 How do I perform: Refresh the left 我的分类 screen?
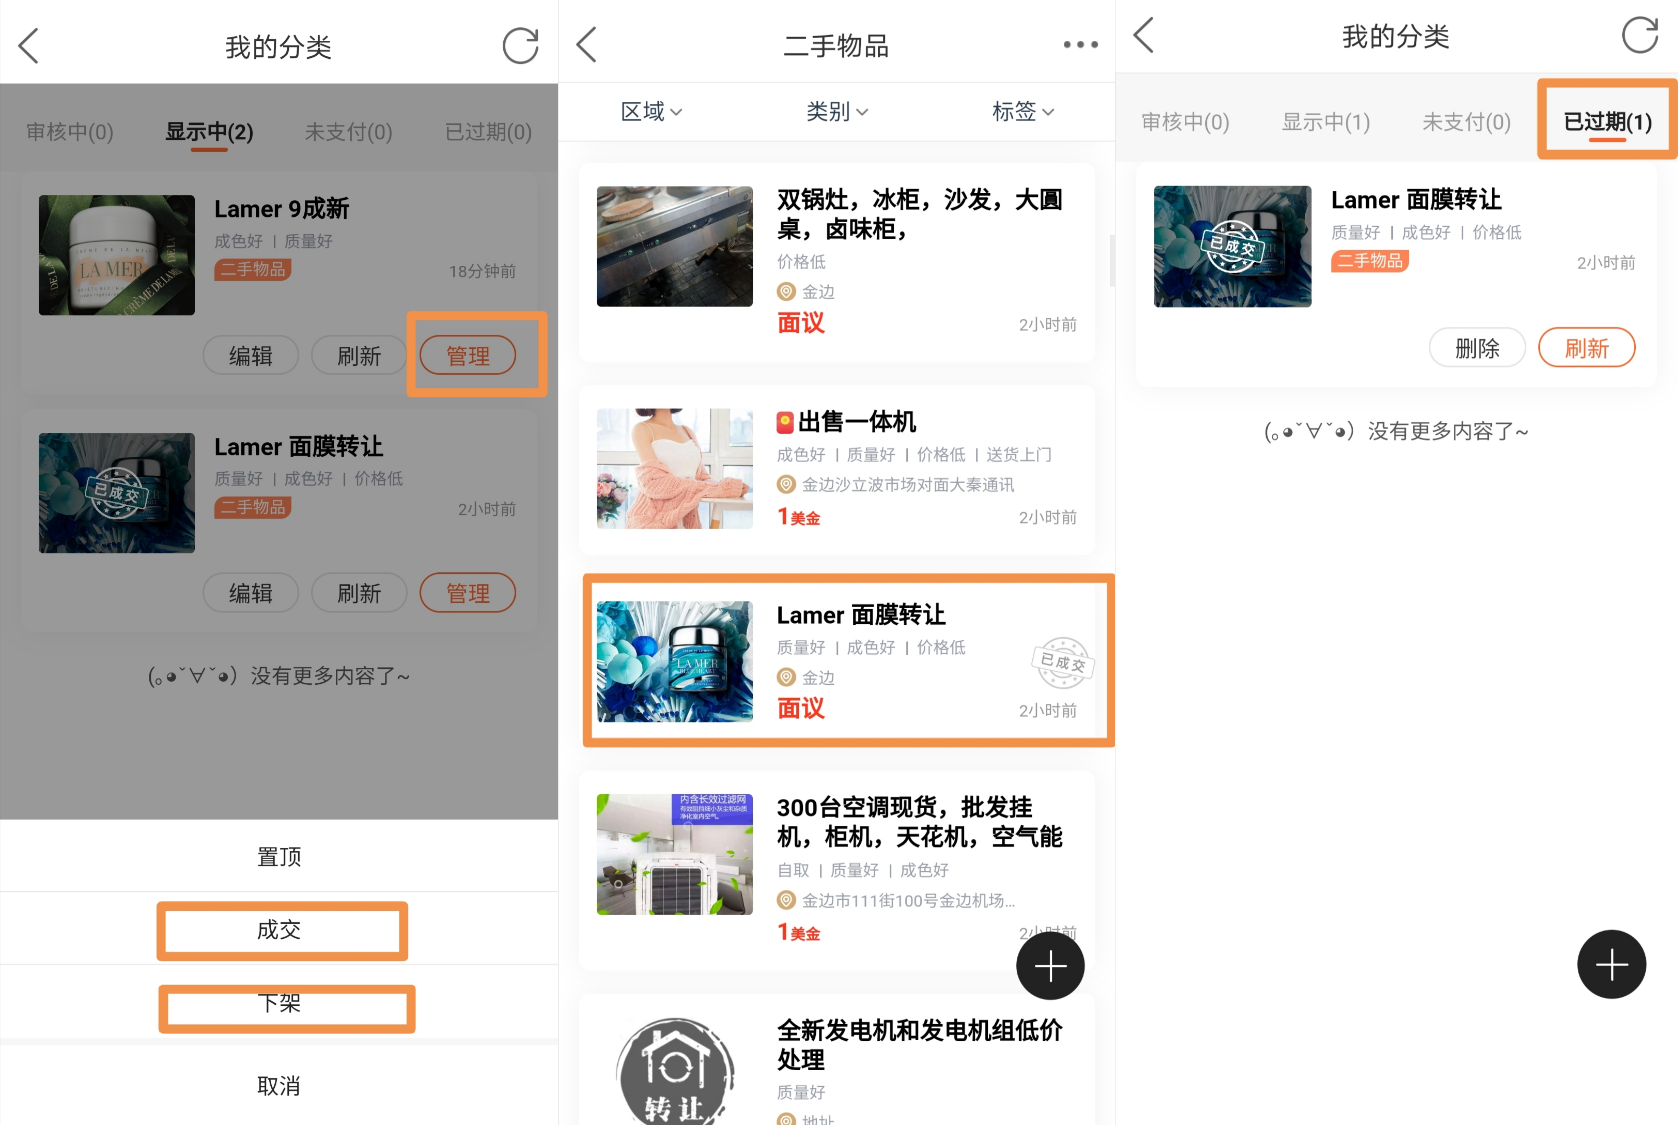(520, 46)
